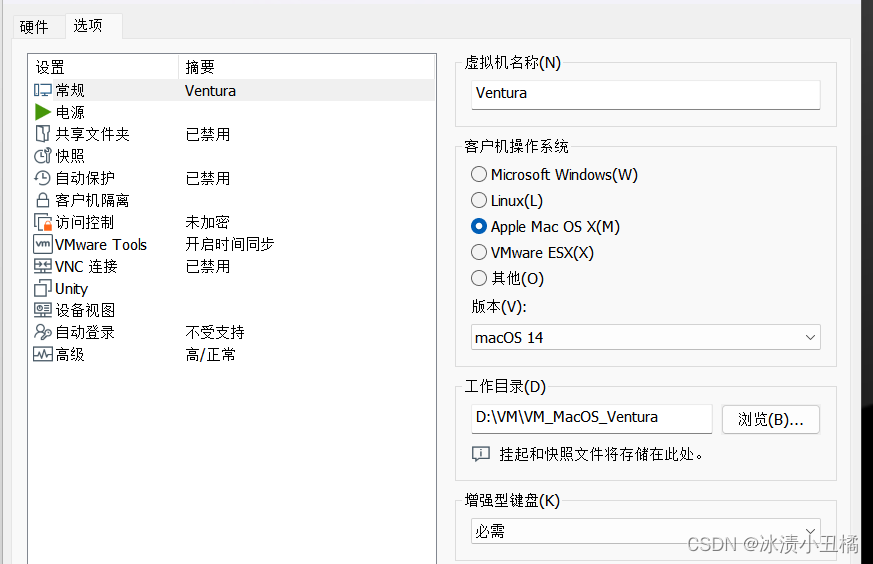Choose the 其他(O) radio button
This screenshot has height=564, width=873.
[479, 278]
